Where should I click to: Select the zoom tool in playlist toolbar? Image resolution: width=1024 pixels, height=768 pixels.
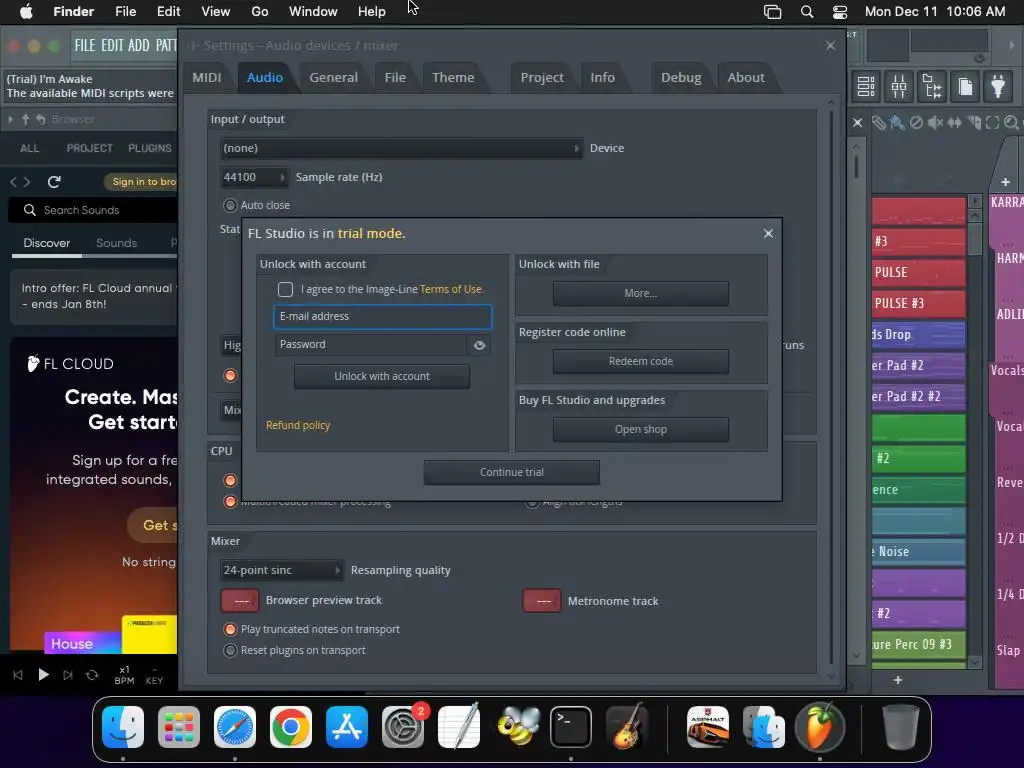coord(1012,122)
